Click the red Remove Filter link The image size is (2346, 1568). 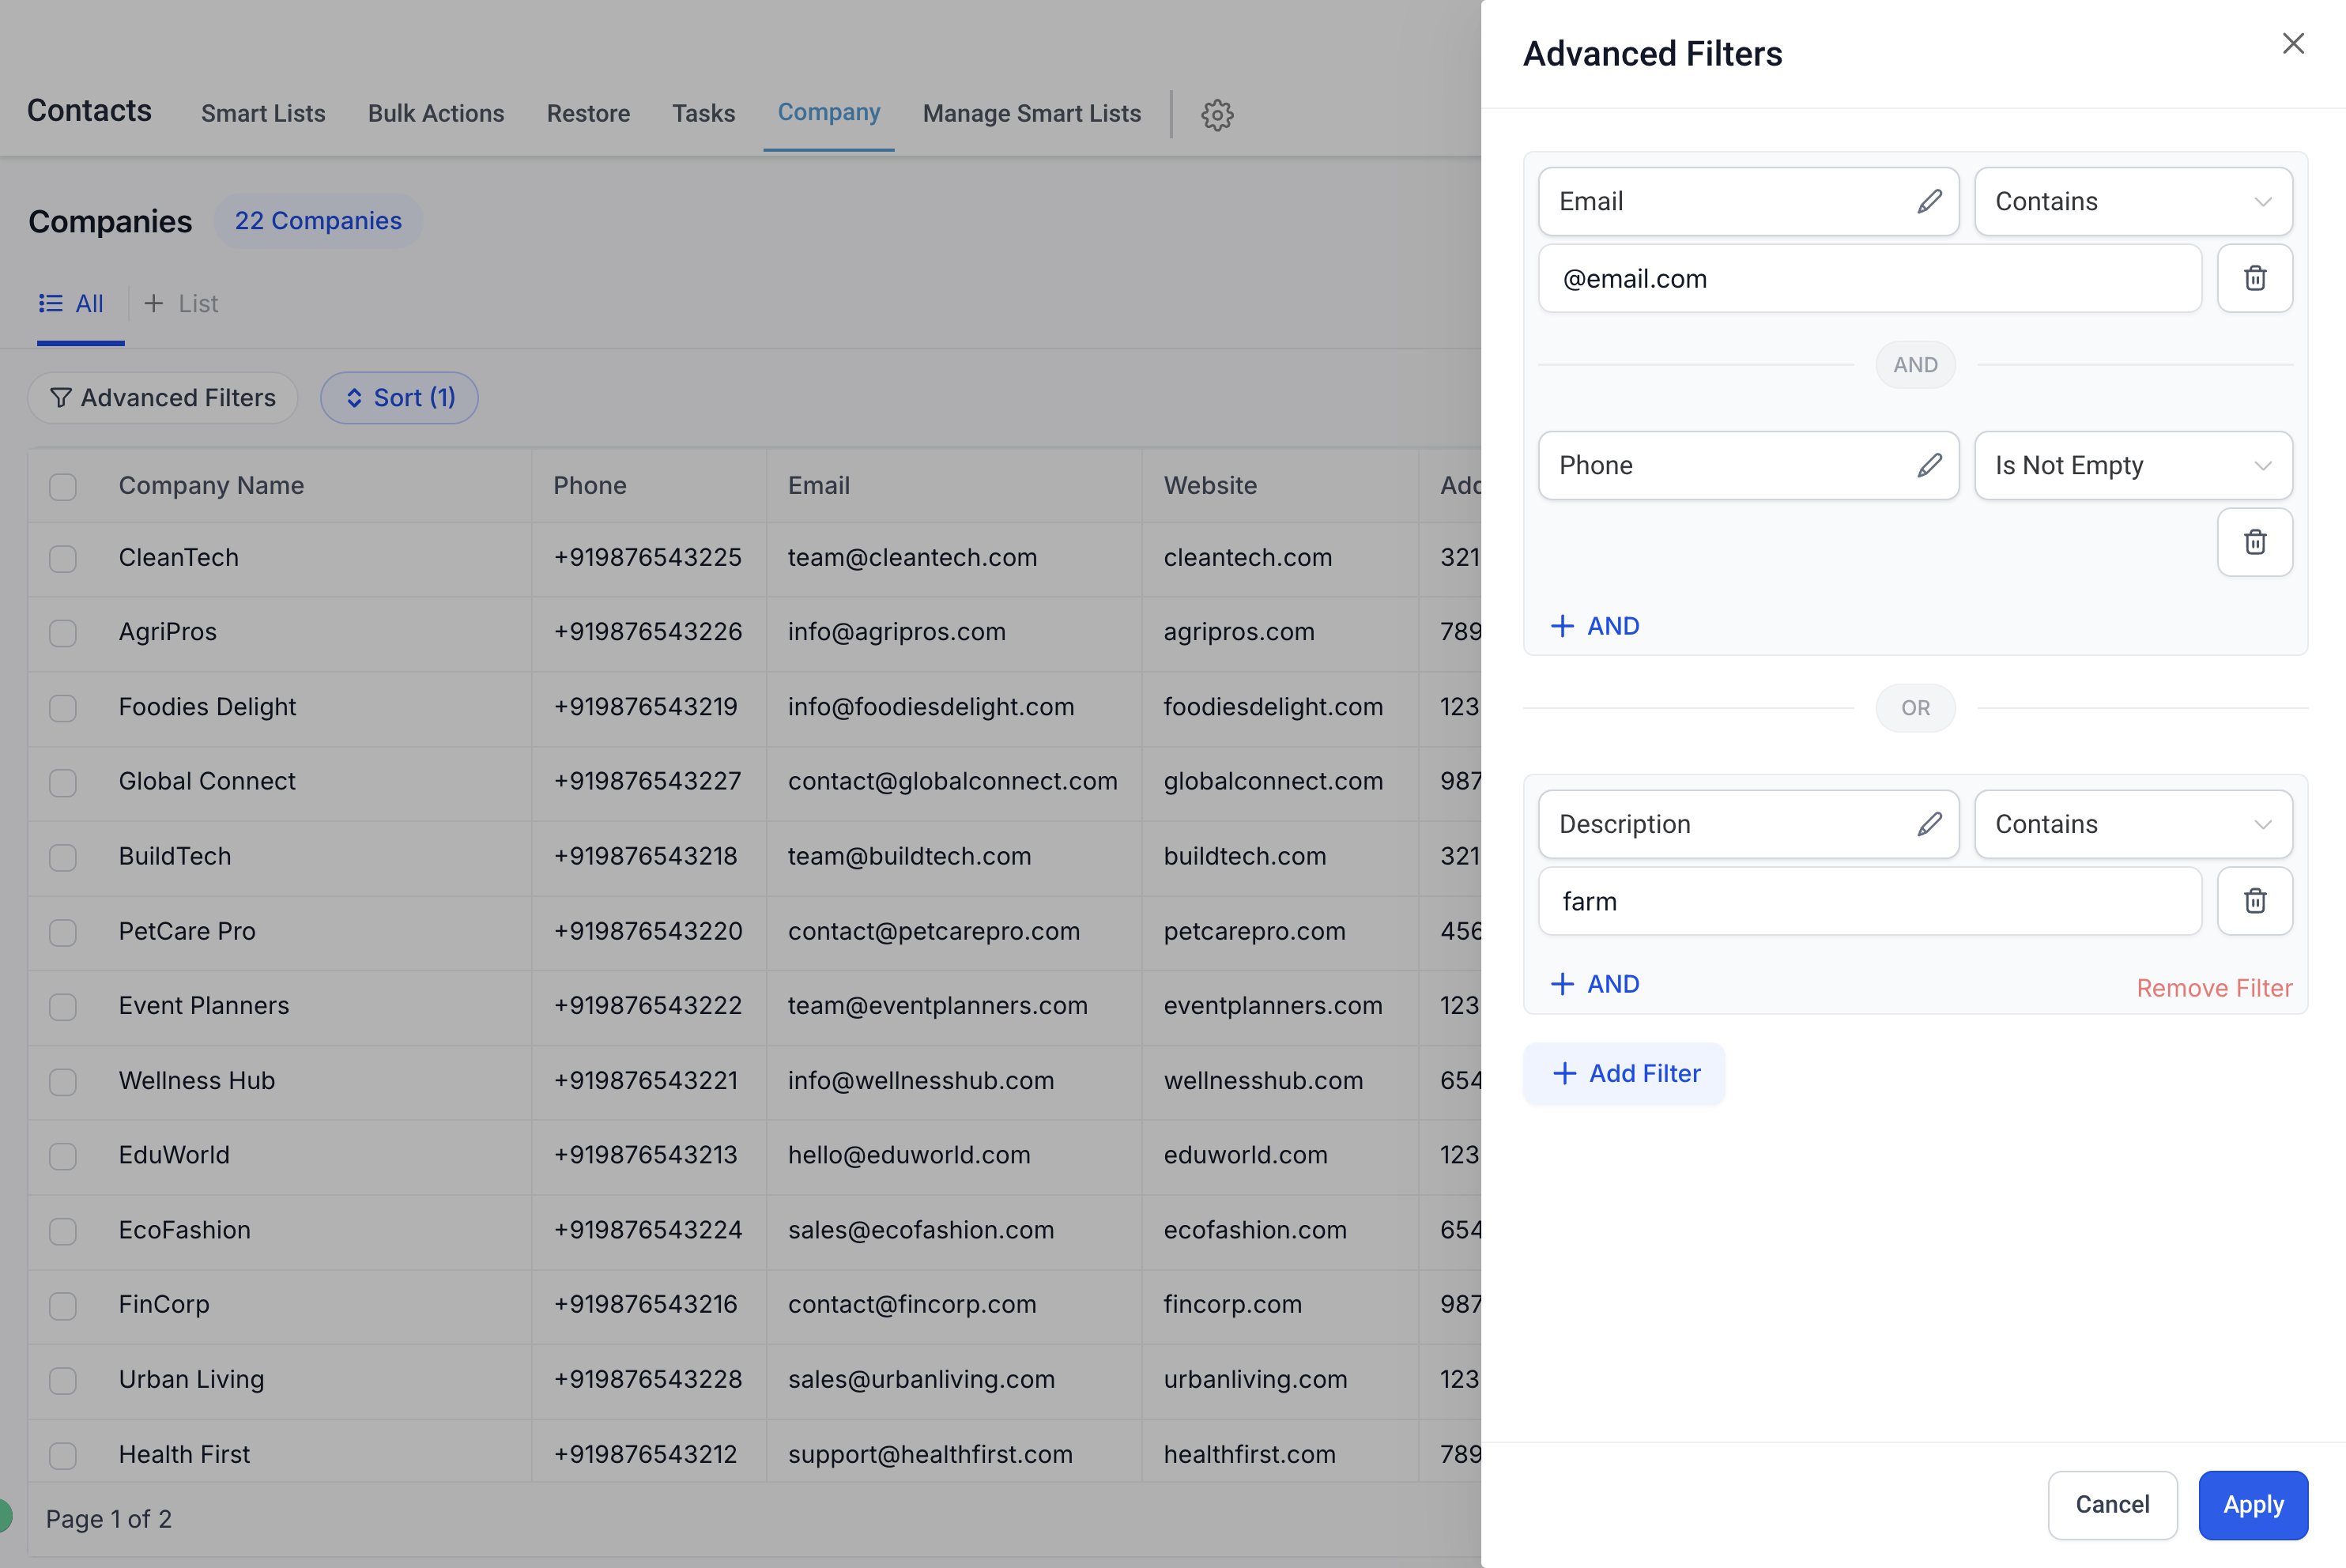click(x=2213, y=988)
